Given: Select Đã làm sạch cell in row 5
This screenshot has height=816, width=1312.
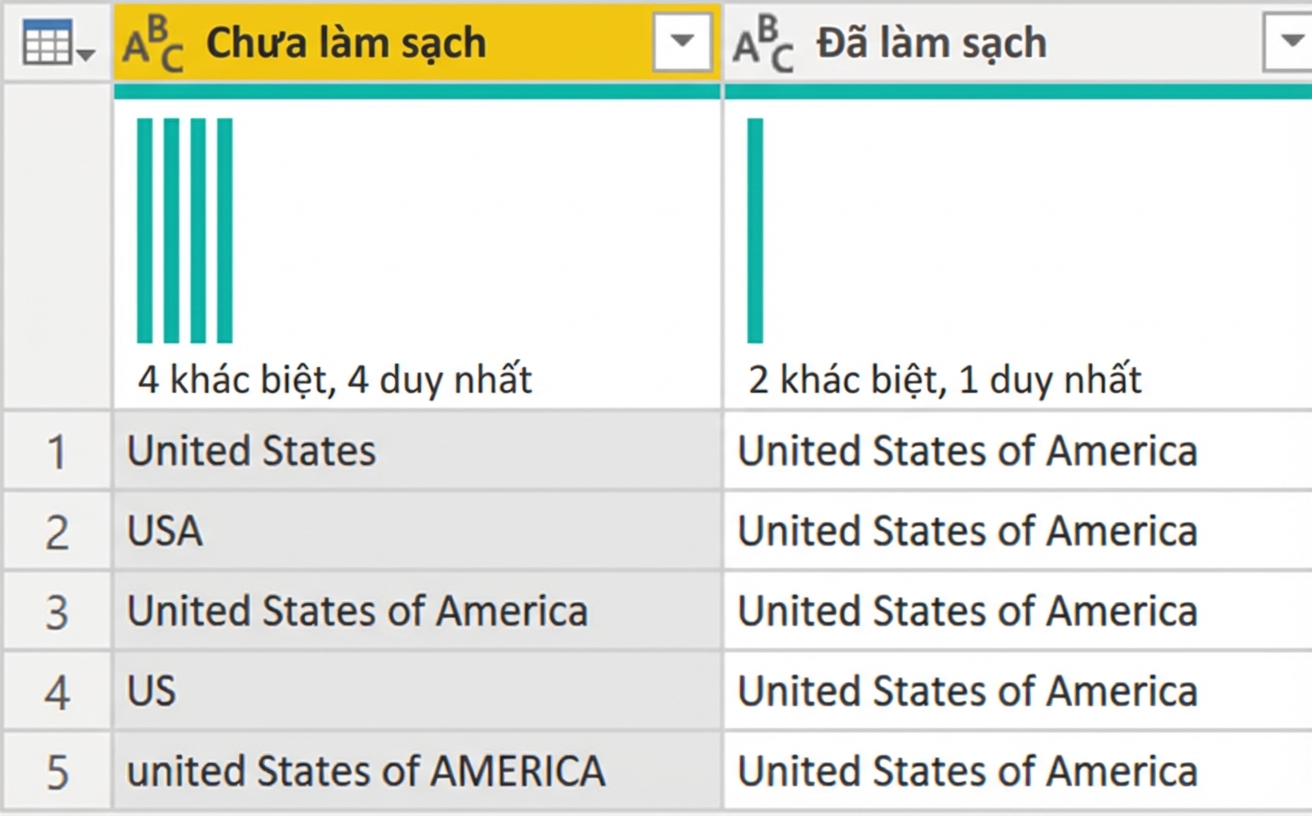Looking at the screenshot, I should click(x=1018, y=771).
